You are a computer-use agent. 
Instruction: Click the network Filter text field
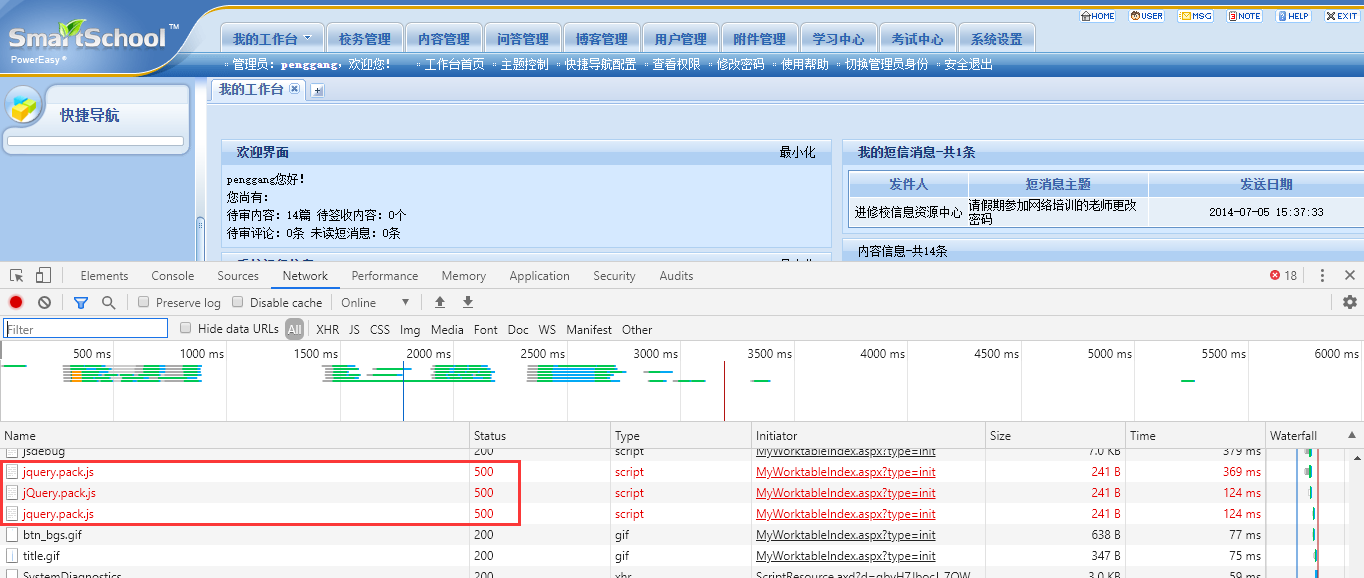tap(86, 329)
